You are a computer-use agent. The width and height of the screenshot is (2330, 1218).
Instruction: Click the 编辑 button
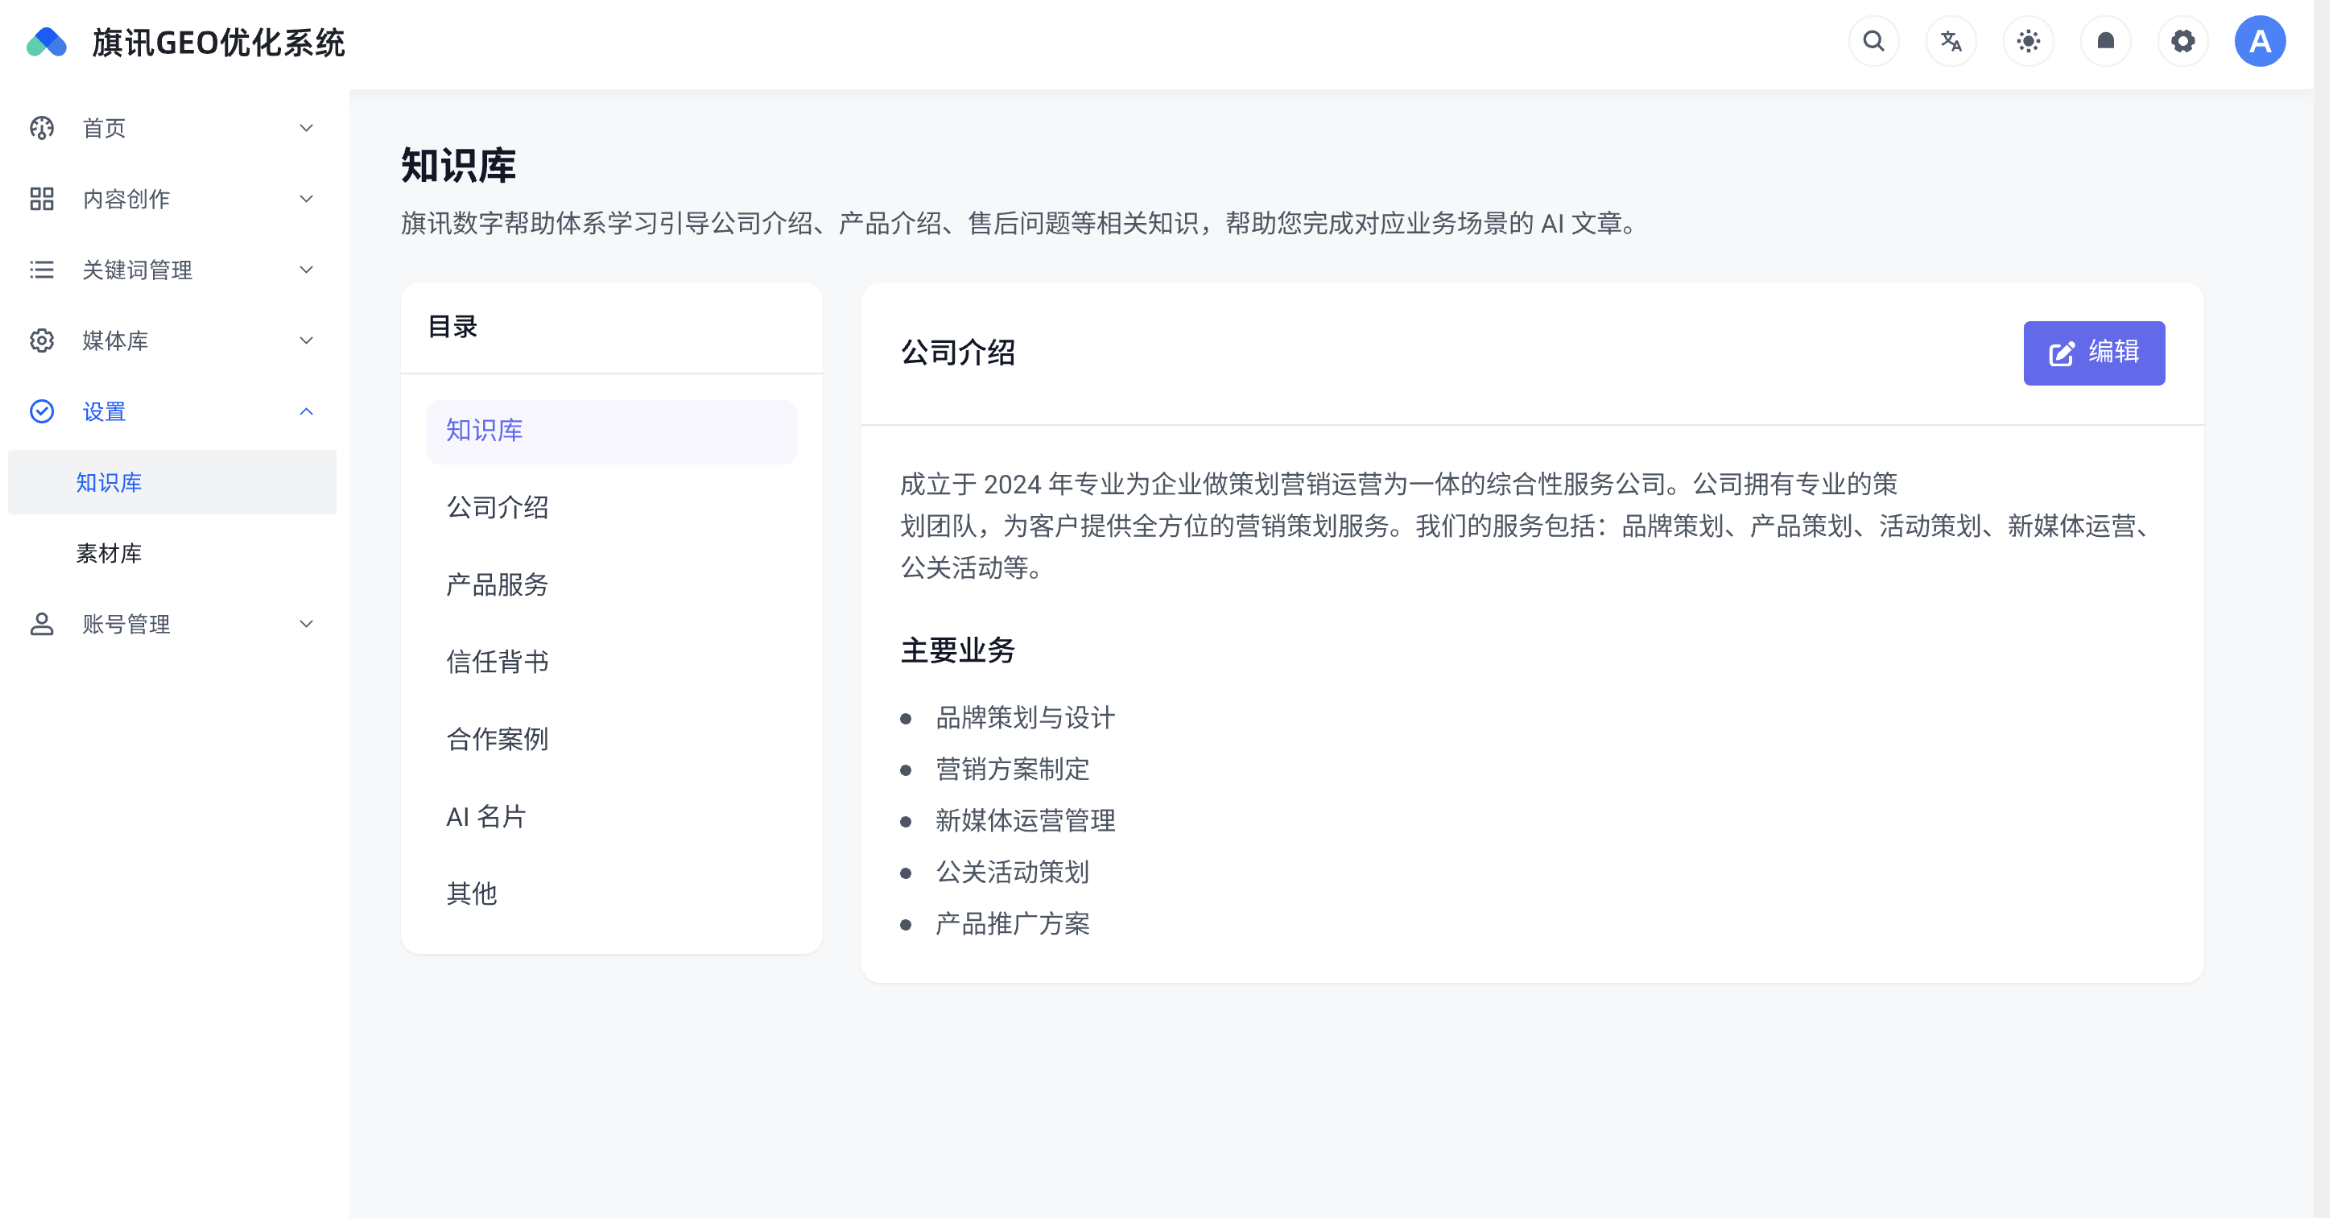click(x=2093, y=353)
